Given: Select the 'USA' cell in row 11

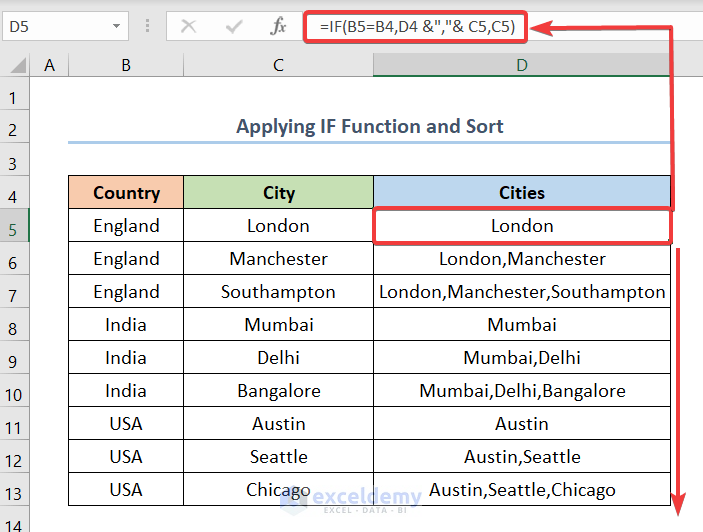Looking at the screenshot, I should pyautogui.click(x=126, y=424).
